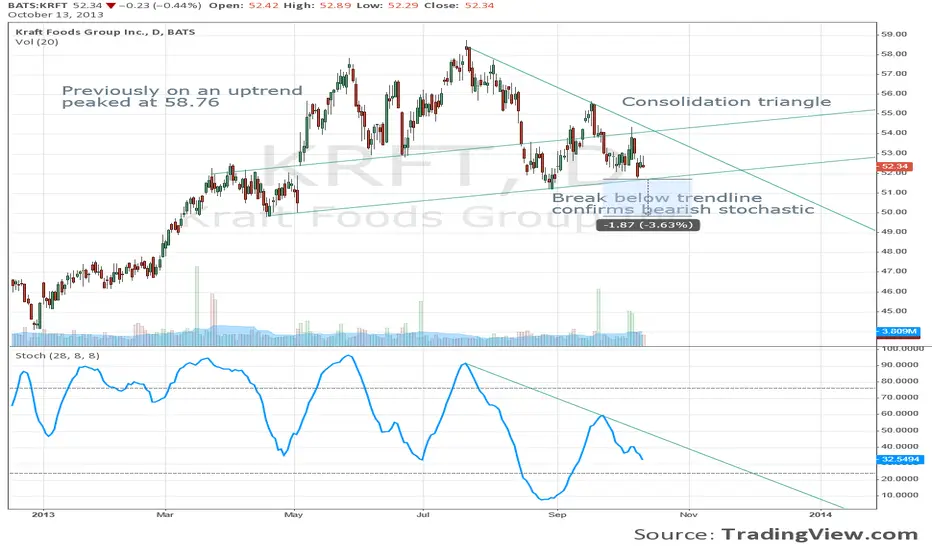Click the -1.87 (-3.63%) measurement label
Viewport: 932px width, 550px height.
pos(648,225)
